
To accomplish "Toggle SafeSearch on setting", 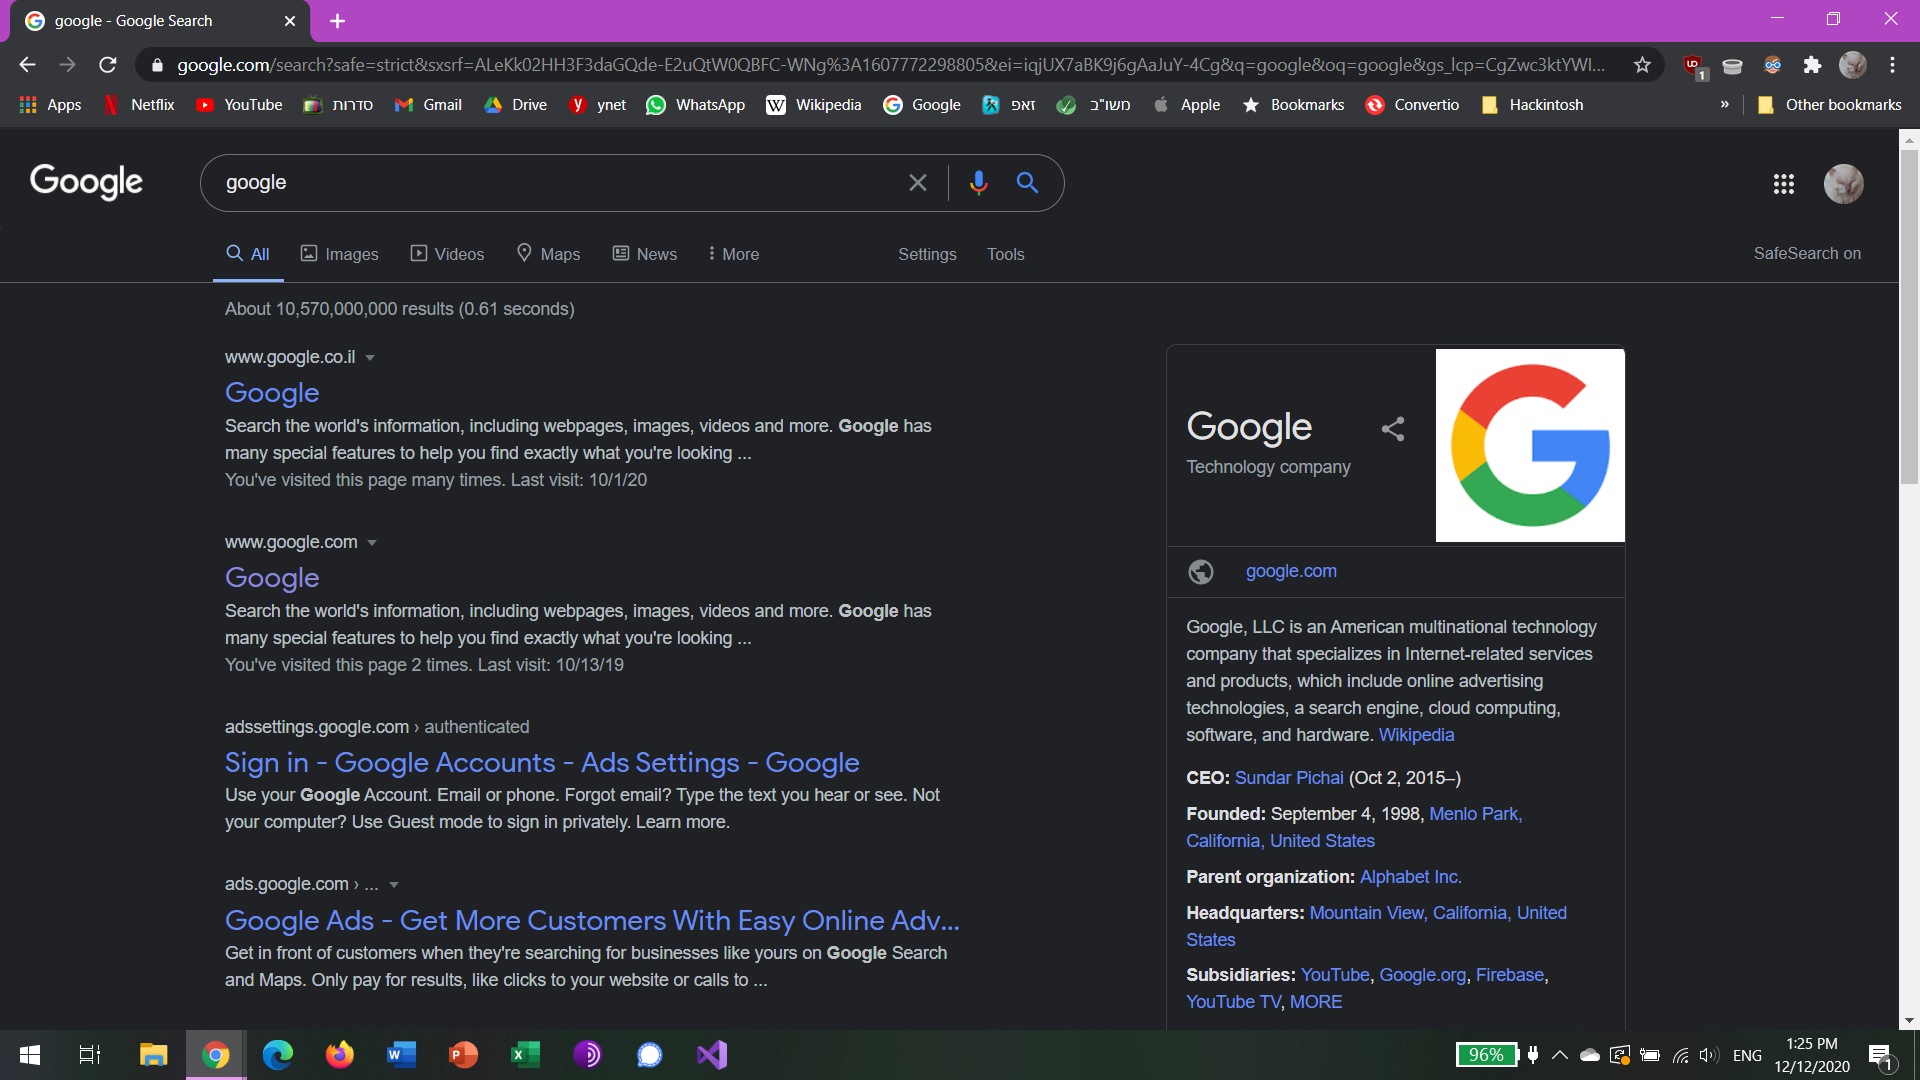I will click(1807, 253).
